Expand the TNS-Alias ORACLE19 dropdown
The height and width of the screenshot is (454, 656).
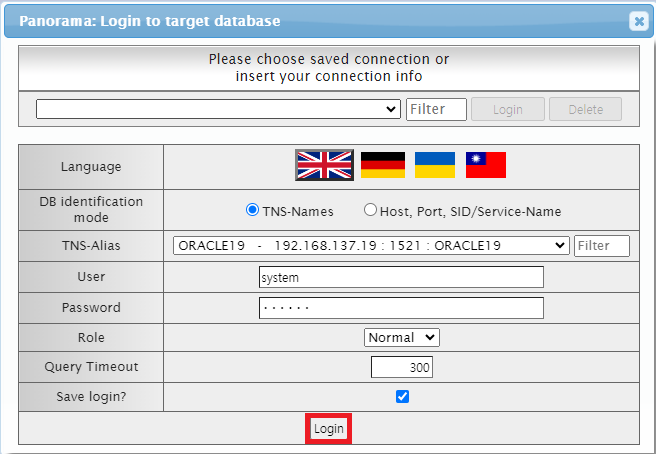371,246
